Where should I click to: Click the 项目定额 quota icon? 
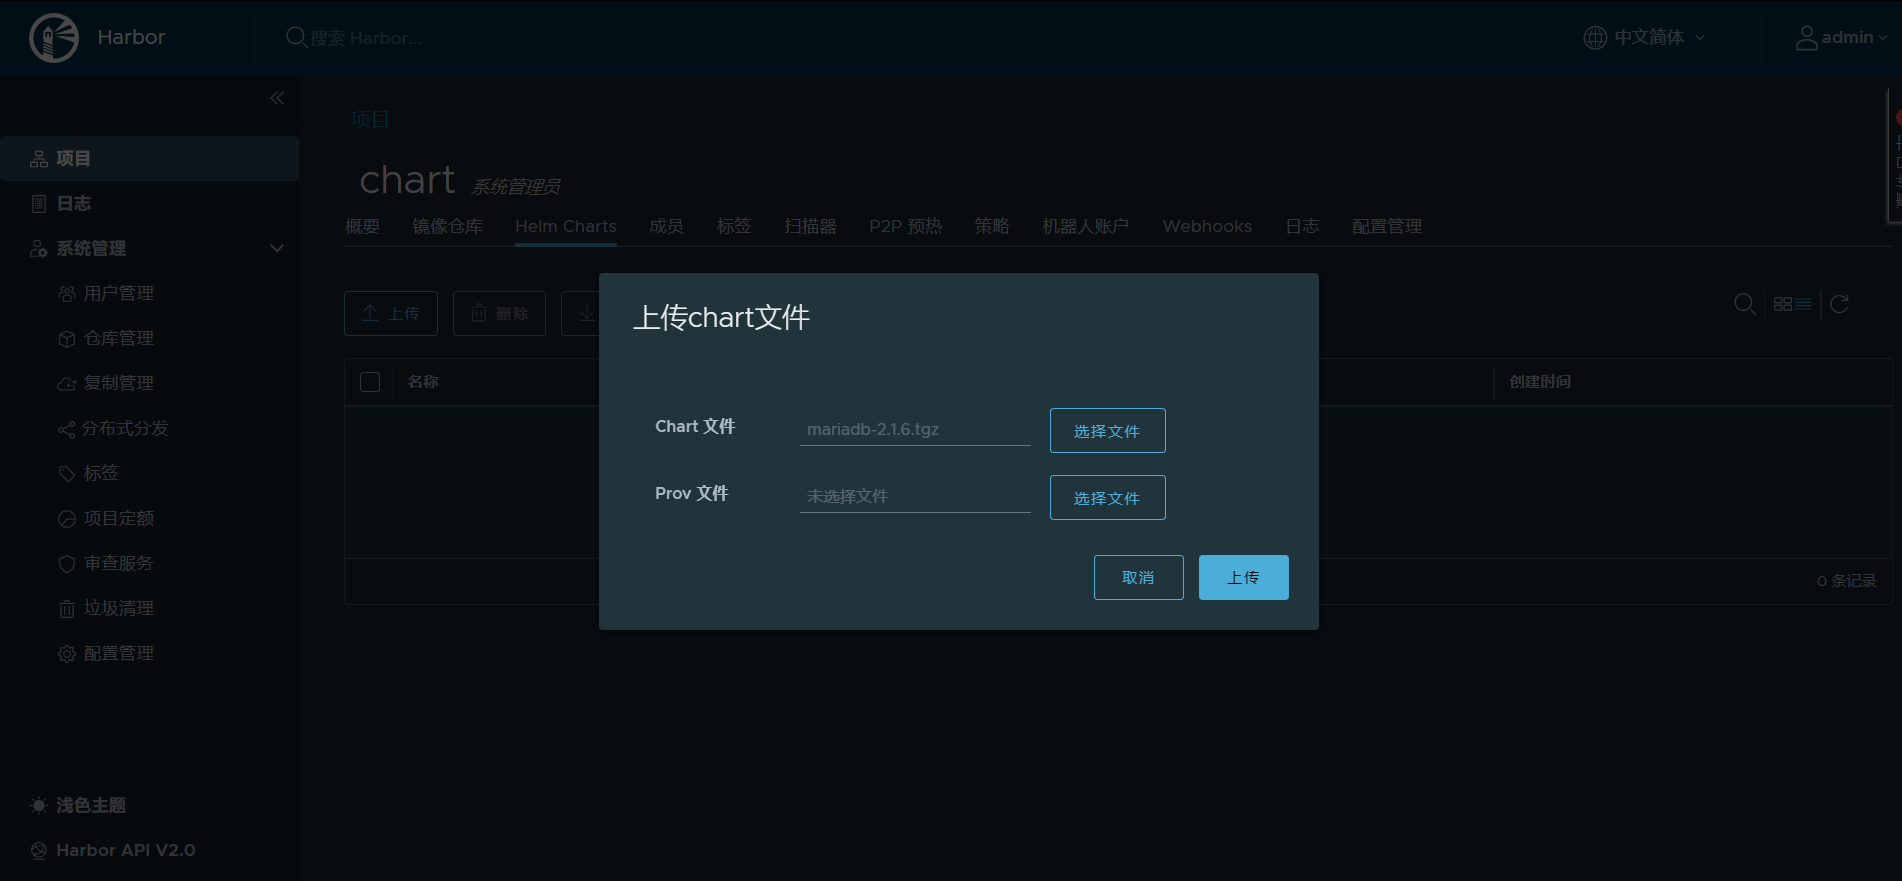pyautogui.click(x=67, y=519)
